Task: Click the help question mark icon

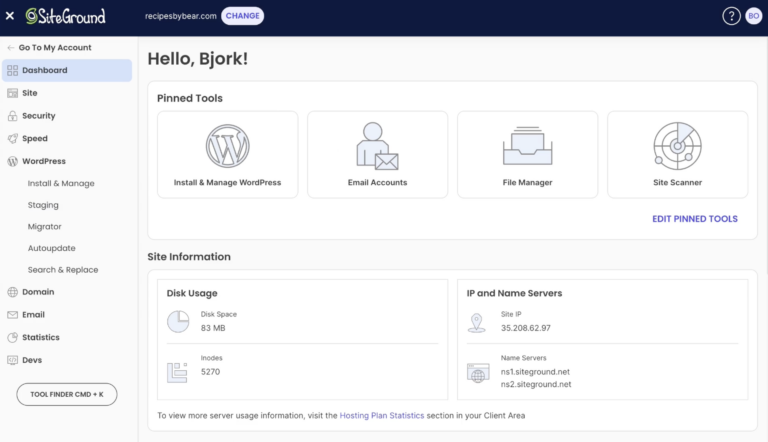Action: click(x=731, y=16)
